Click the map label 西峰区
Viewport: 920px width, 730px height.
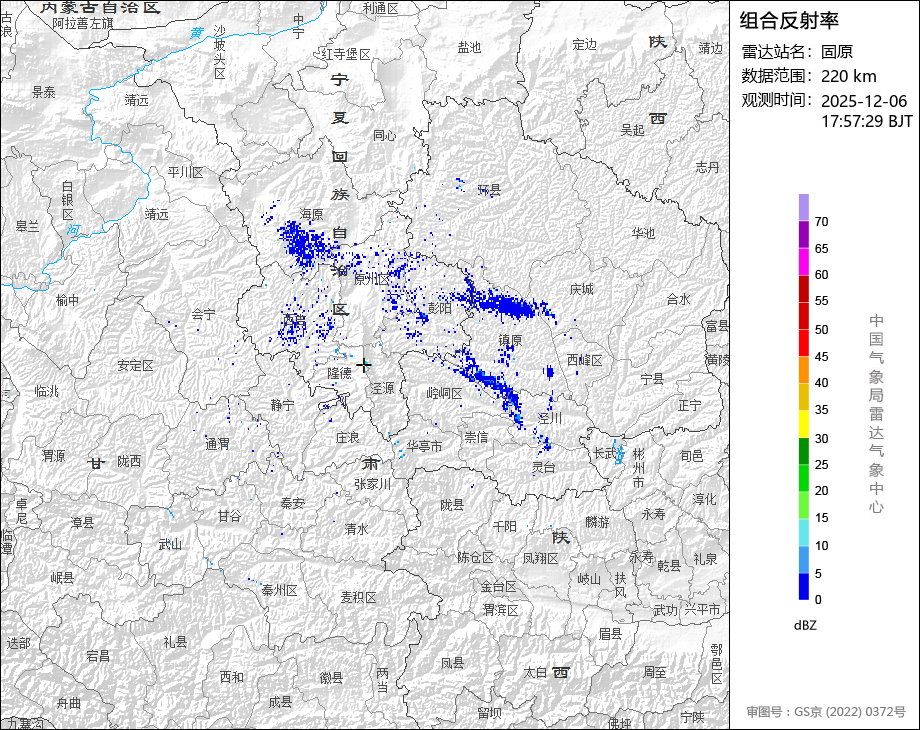pyautogui.click(x=585, y=360)
